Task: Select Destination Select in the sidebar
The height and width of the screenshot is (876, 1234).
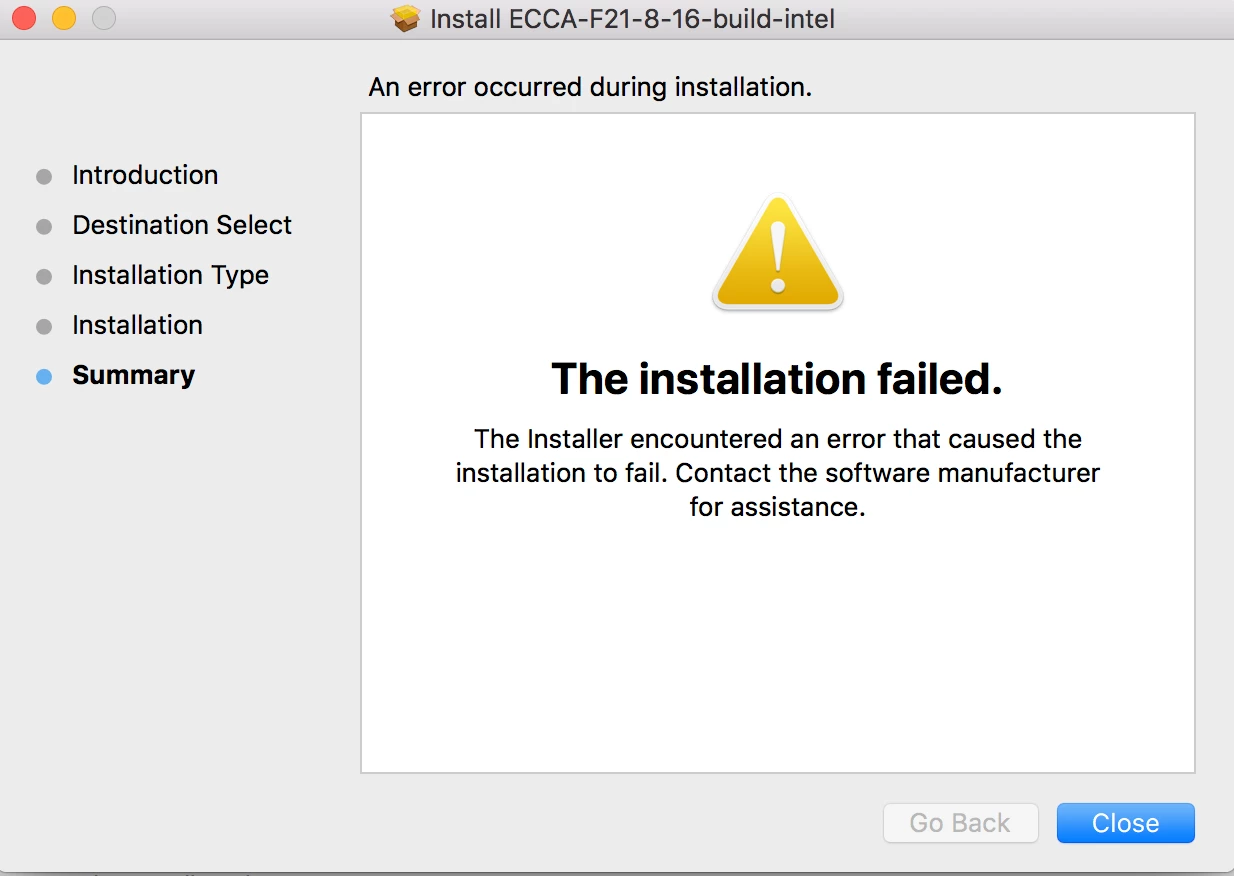Action: click(x=182, y=225)
